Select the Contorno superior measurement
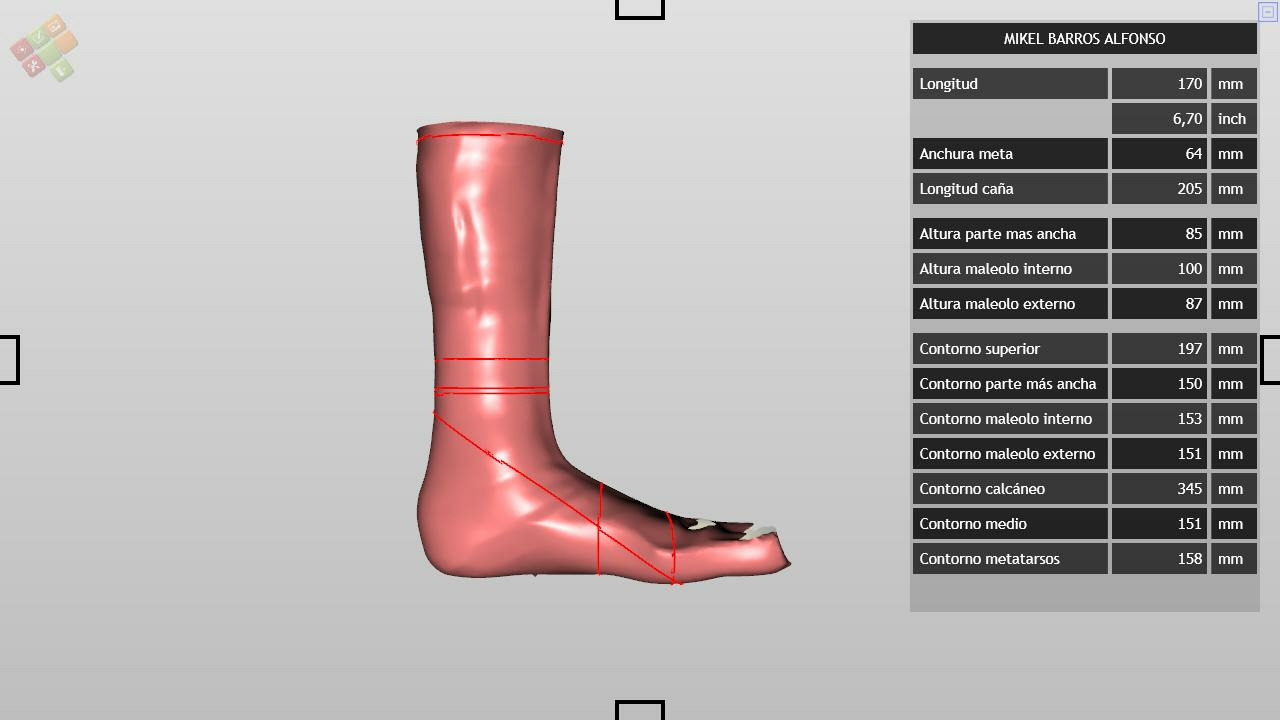 (x=1009, y=349)
